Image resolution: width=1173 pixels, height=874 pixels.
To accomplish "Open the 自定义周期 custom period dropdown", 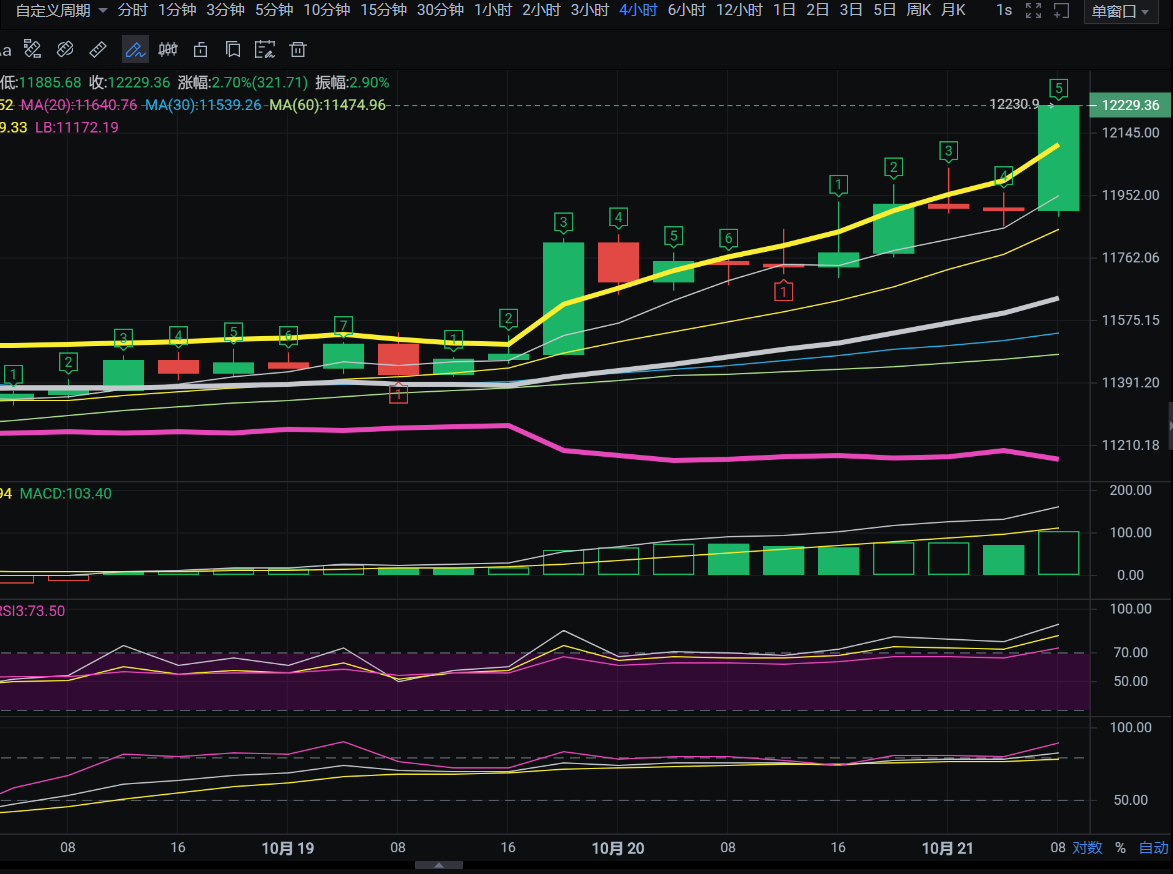I will click(x=61, y=10).
